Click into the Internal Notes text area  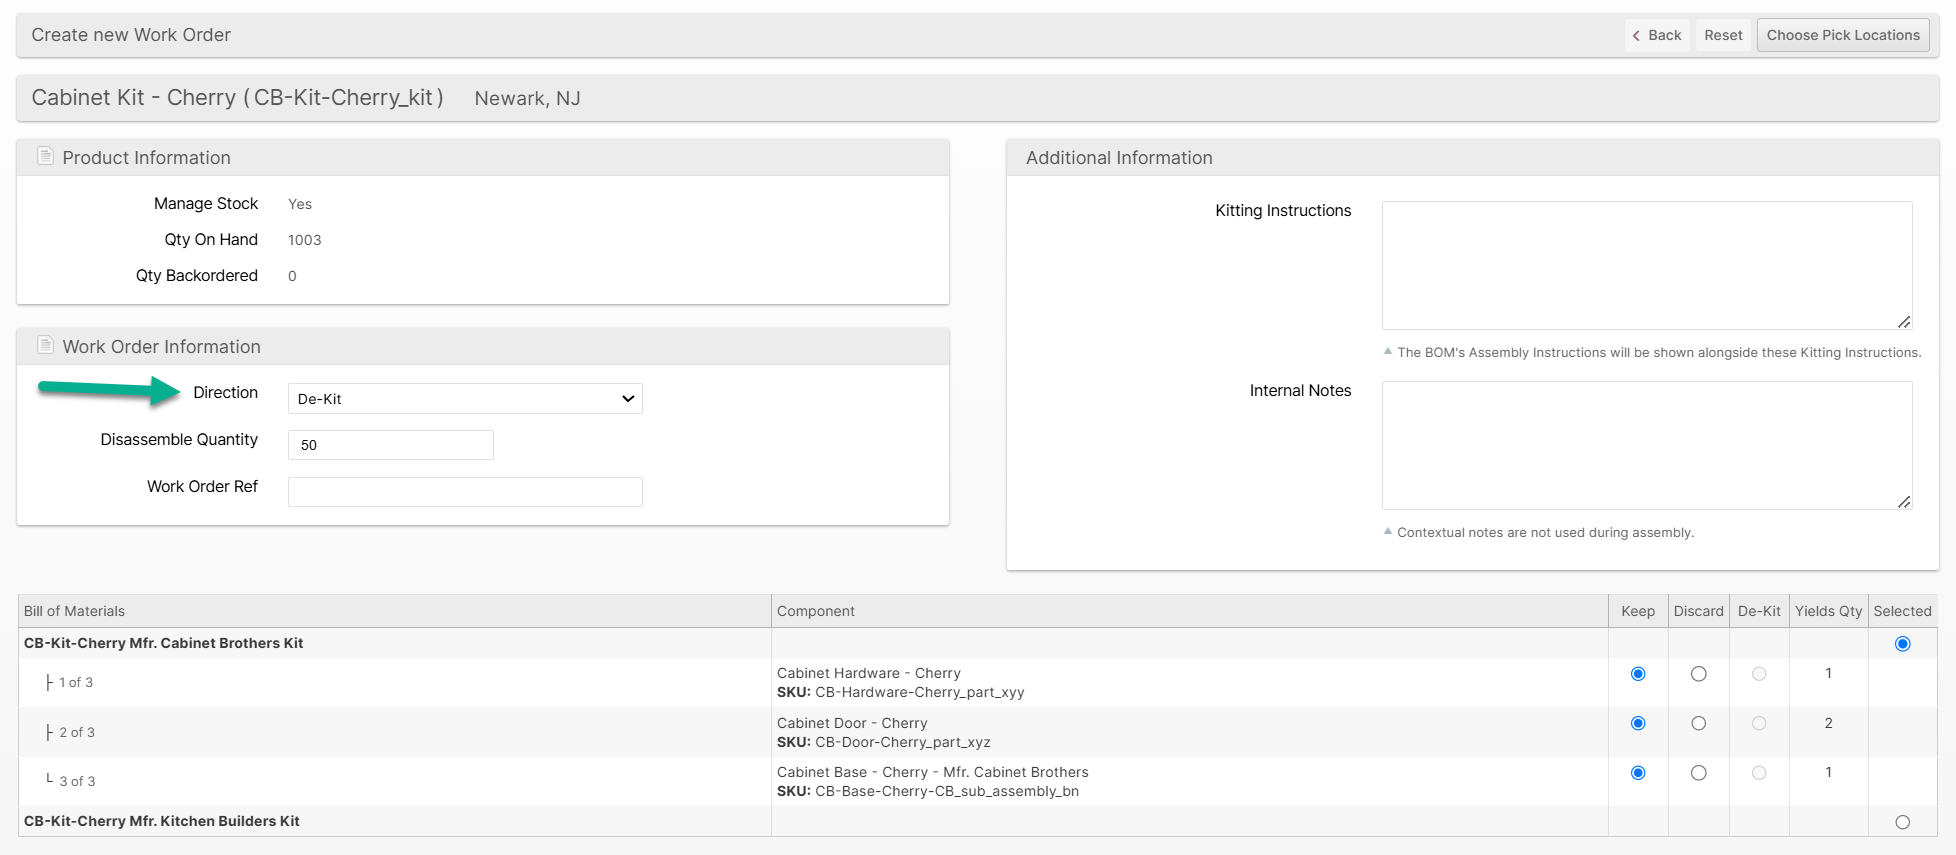coord(1646,445)
